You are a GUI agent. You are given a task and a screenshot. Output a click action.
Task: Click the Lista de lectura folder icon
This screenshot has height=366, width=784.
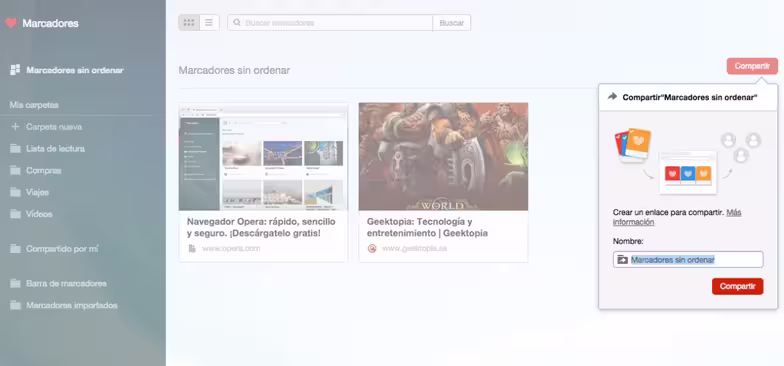pyautogui.click(x=16, y=148)
